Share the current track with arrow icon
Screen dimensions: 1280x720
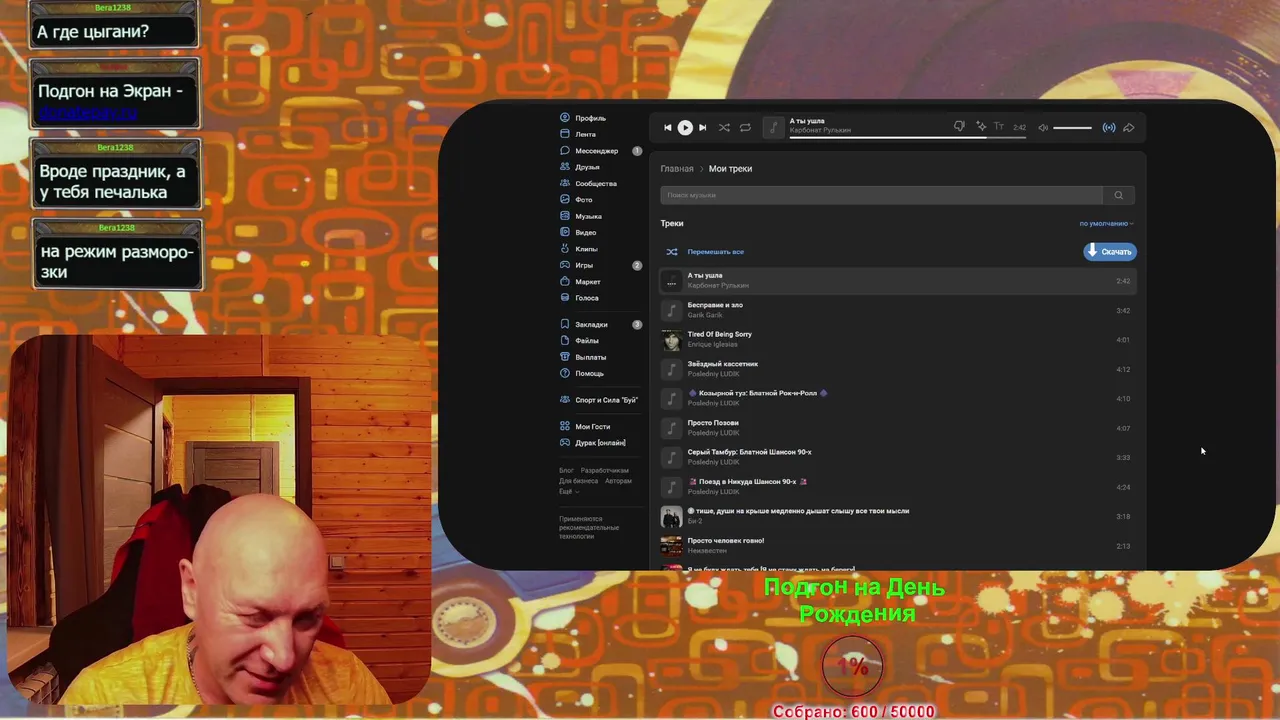1129,128
